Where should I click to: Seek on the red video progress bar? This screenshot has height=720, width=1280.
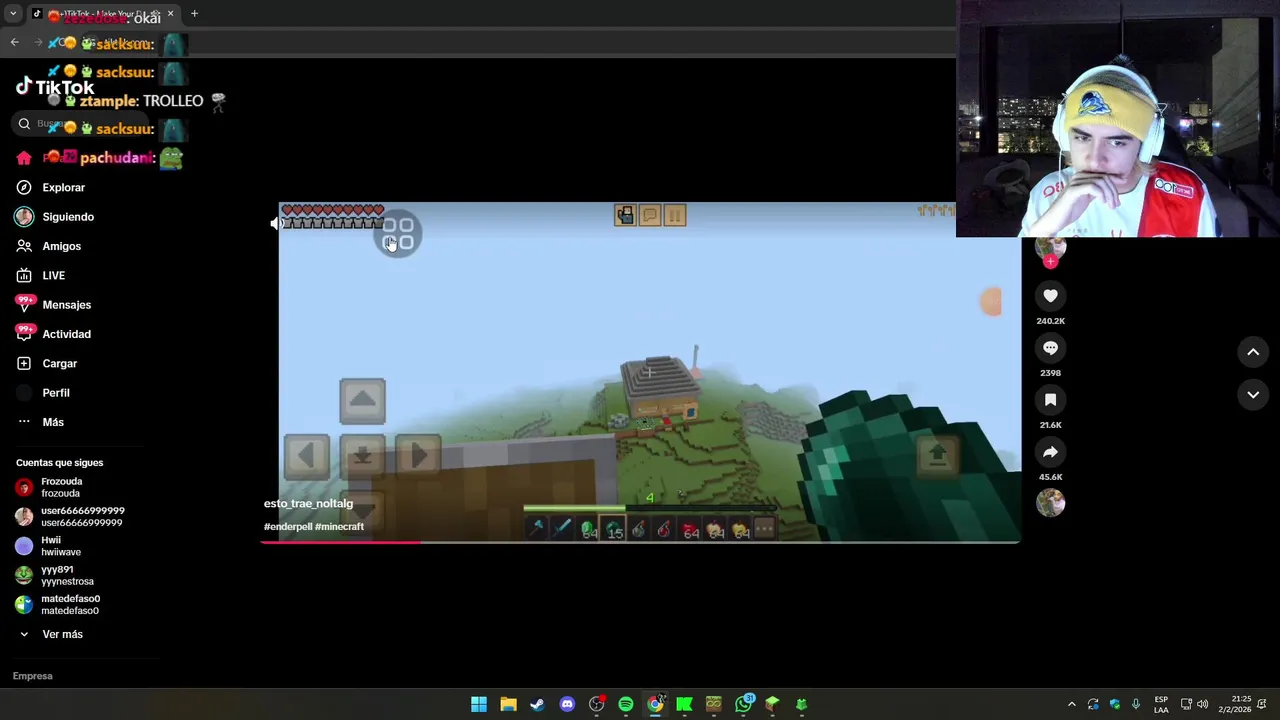coord(640,542)
